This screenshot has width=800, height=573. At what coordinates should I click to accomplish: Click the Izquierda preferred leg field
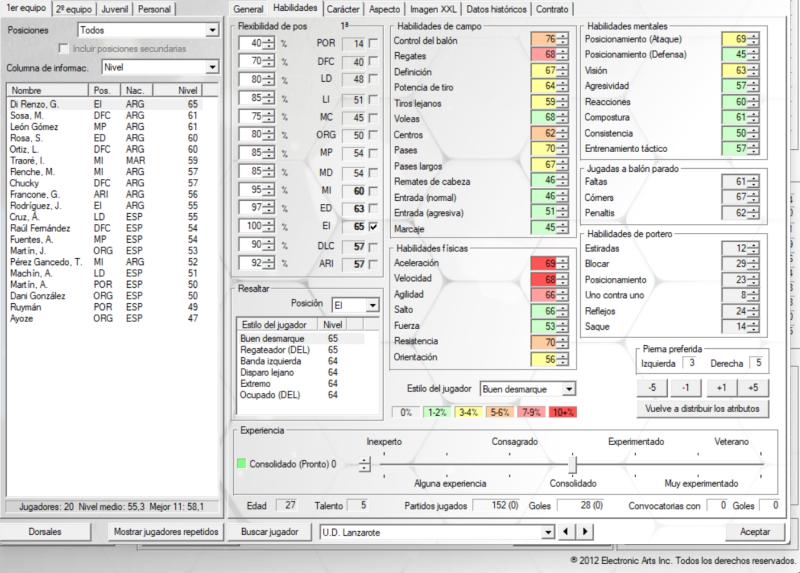tap(691, 363)
